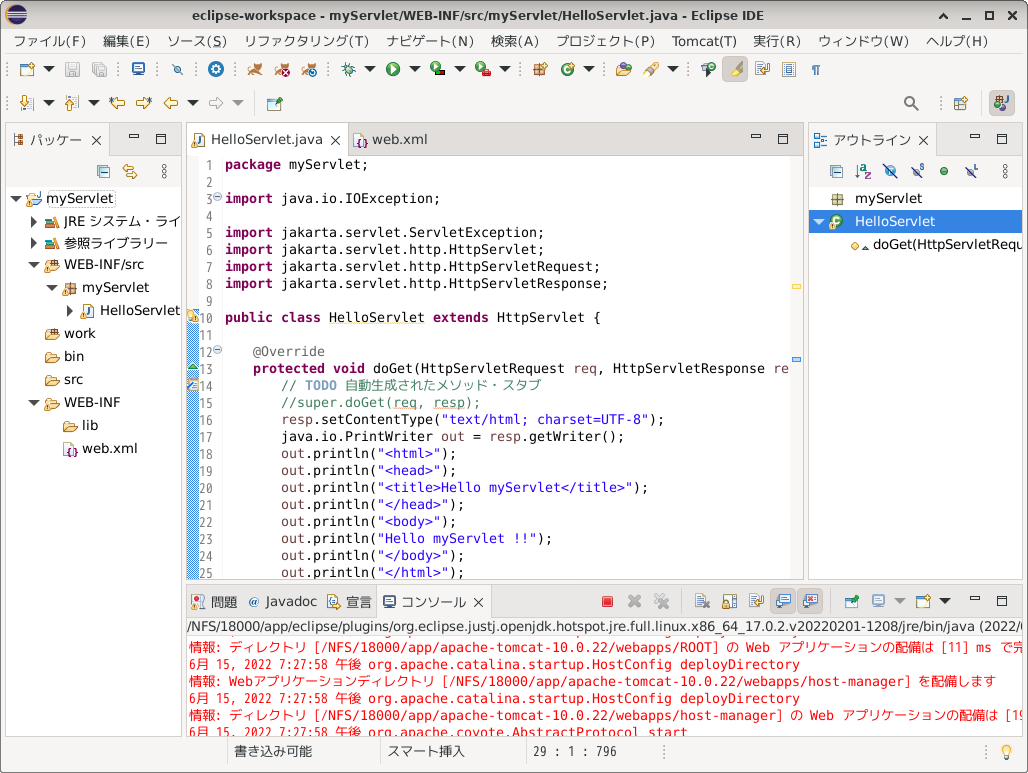Open dropdown next to New toolbar icon
The width and height of the screenshot is (1028, 773).
click(49, 69)
